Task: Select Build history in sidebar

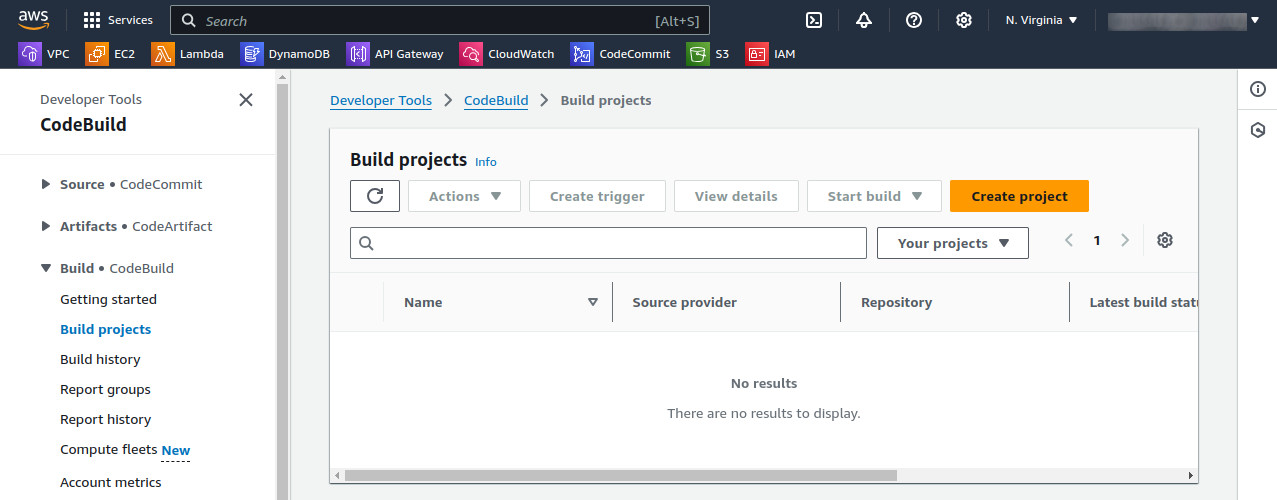Action: point(100,359)
